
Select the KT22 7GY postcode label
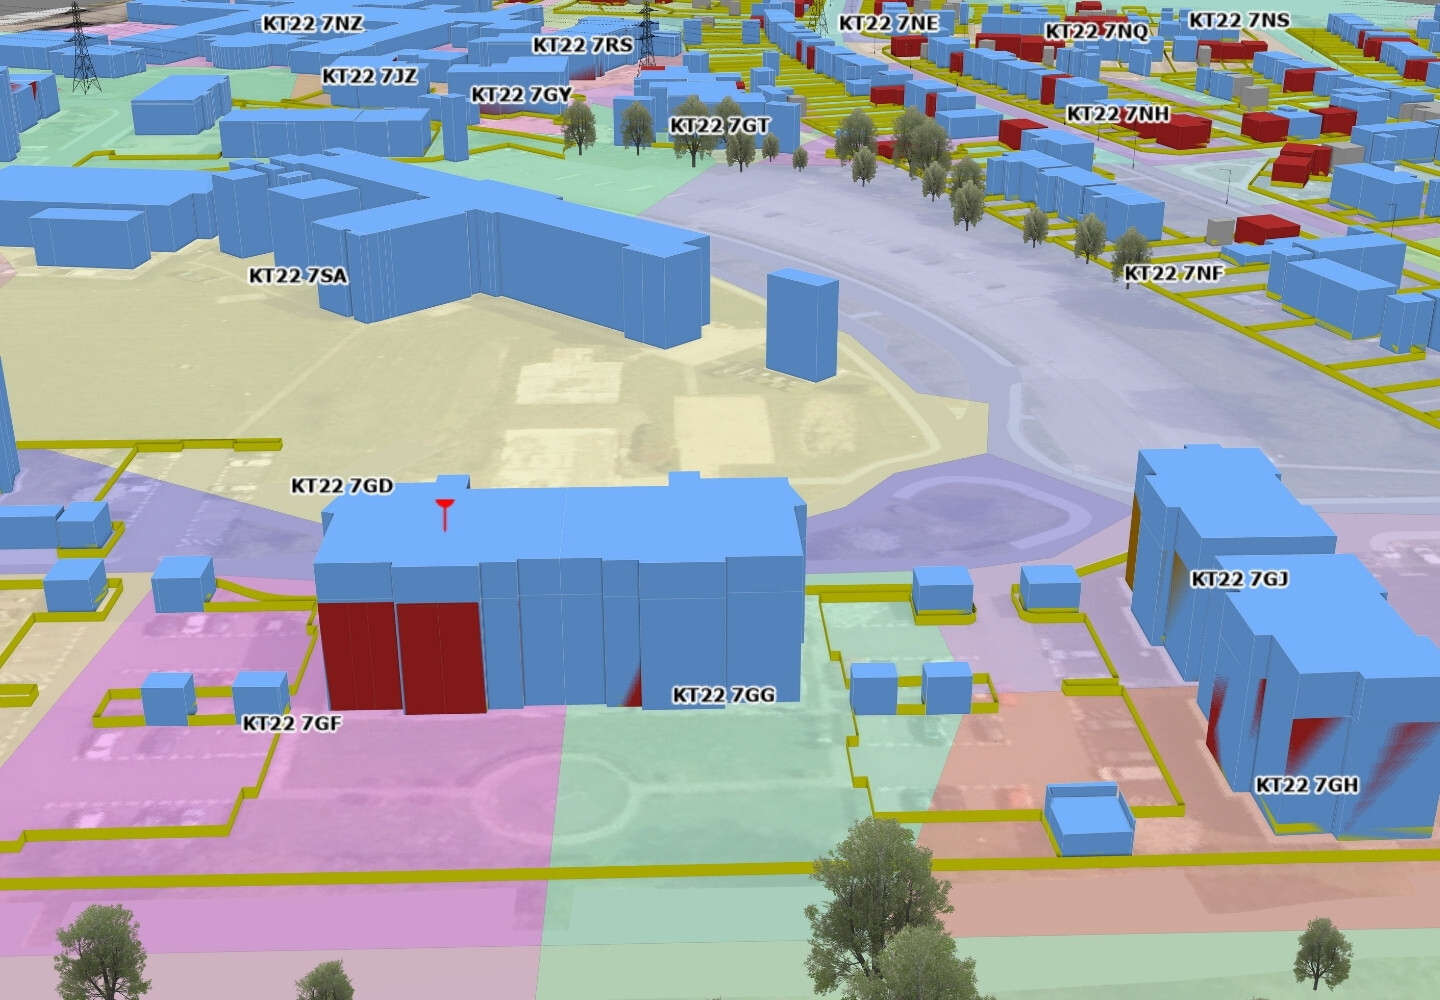[521, 95]
